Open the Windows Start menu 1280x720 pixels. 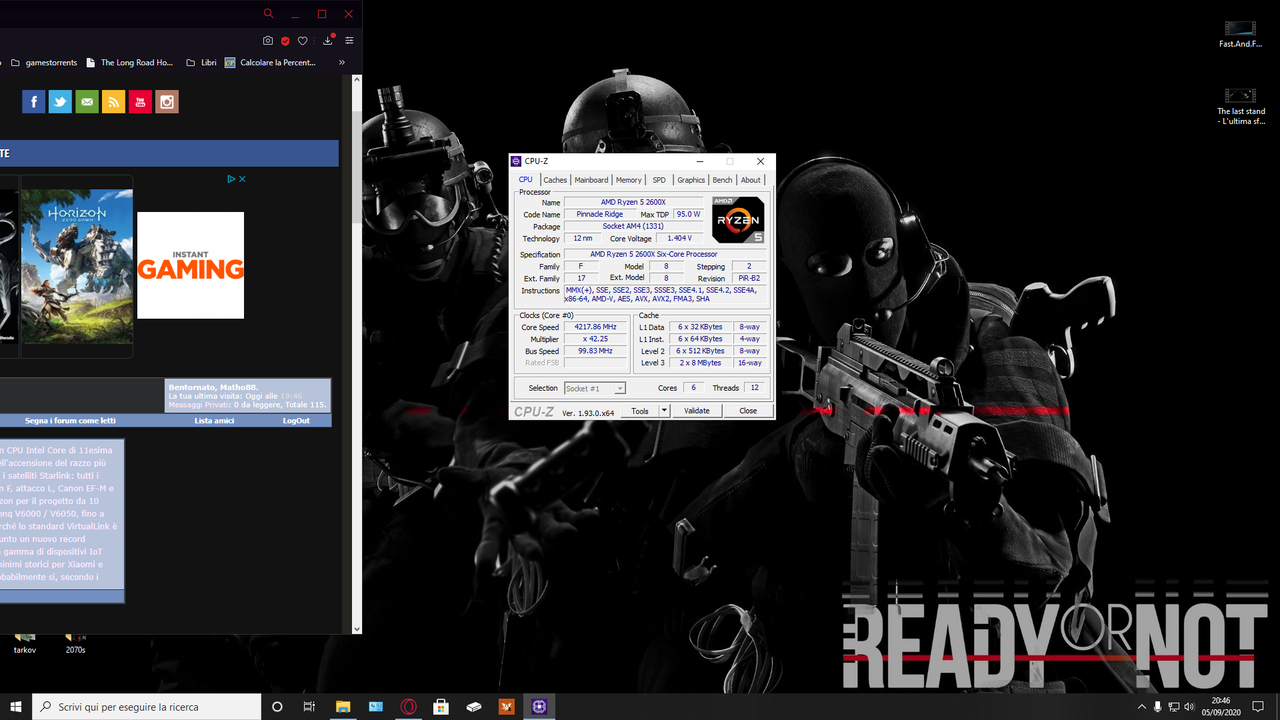(x=16, y=706)
